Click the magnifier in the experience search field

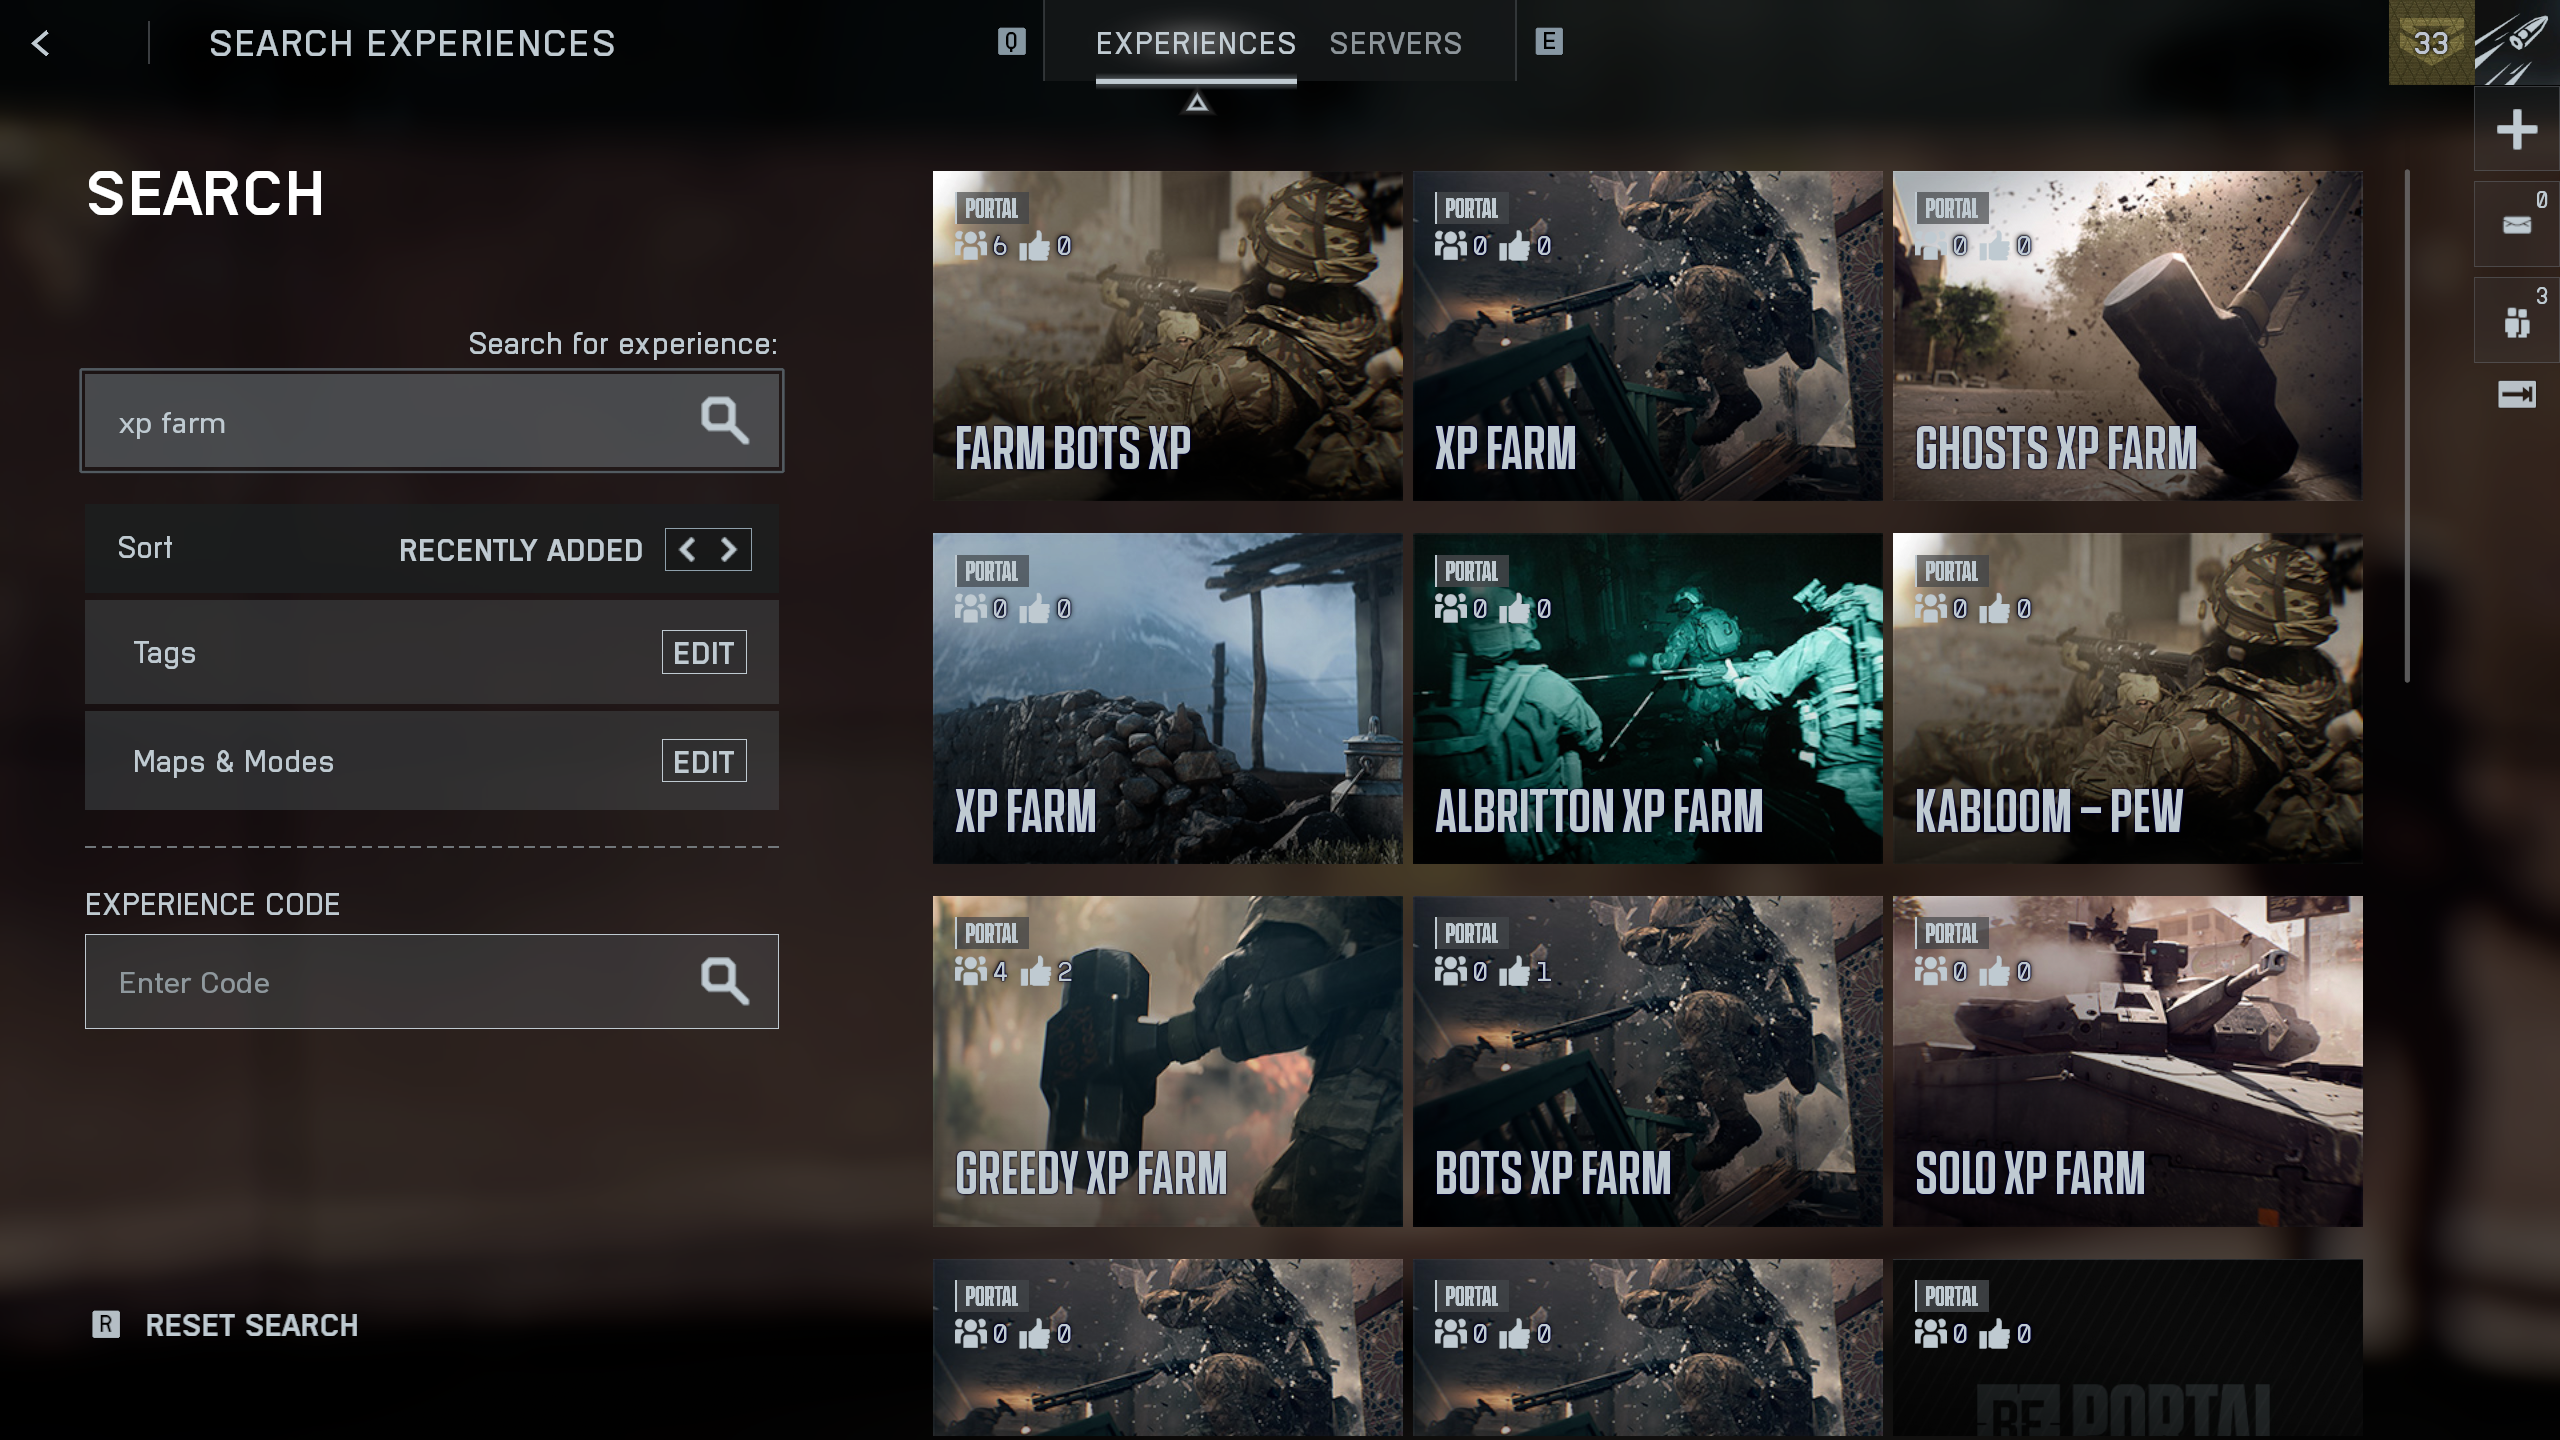click(x=727, y=420)
